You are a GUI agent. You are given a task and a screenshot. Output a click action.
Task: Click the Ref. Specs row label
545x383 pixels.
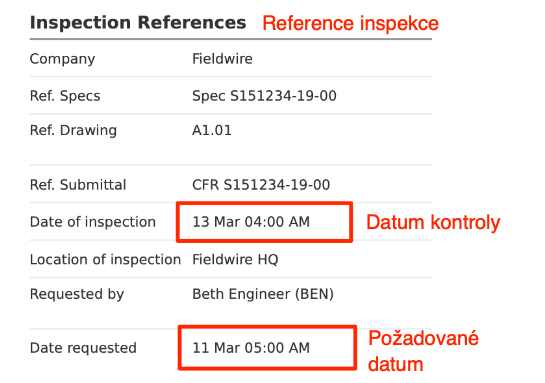65,96
